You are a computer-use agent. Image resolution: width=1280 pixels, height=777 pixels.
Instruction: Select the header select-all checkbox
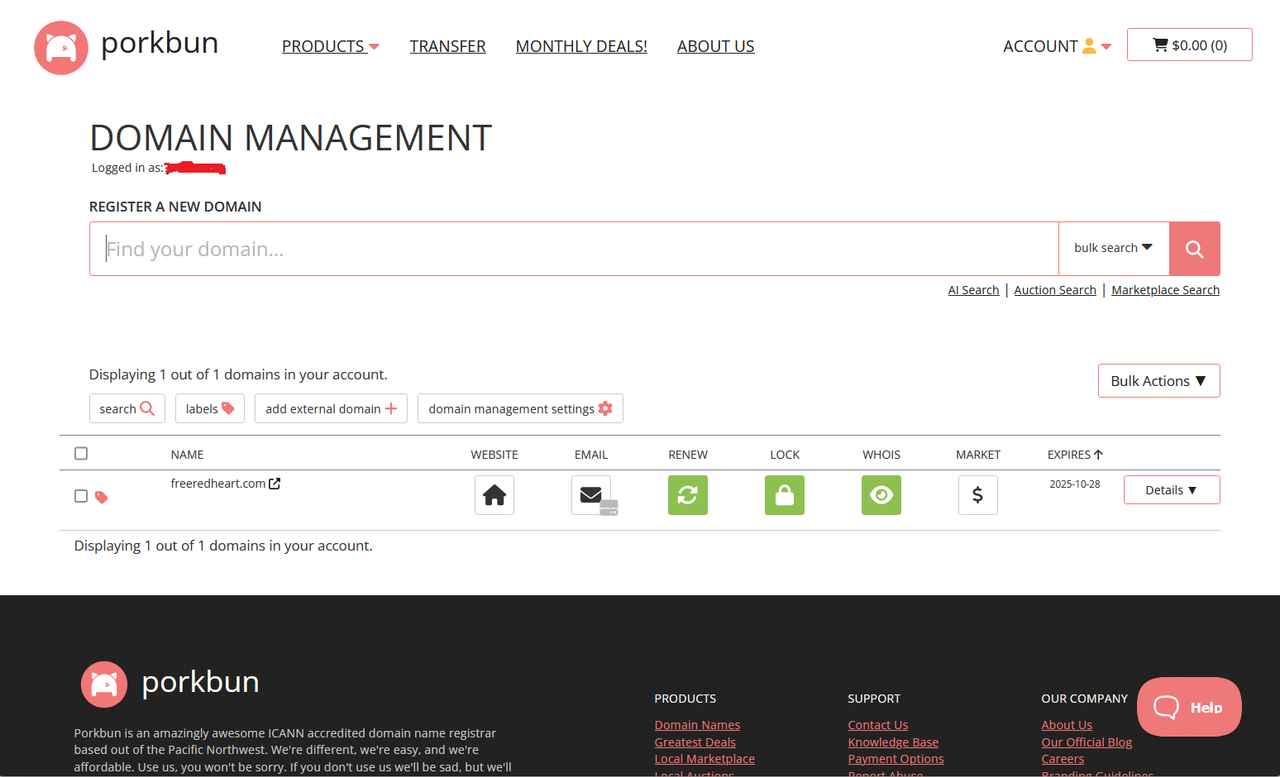click(81, 453)
